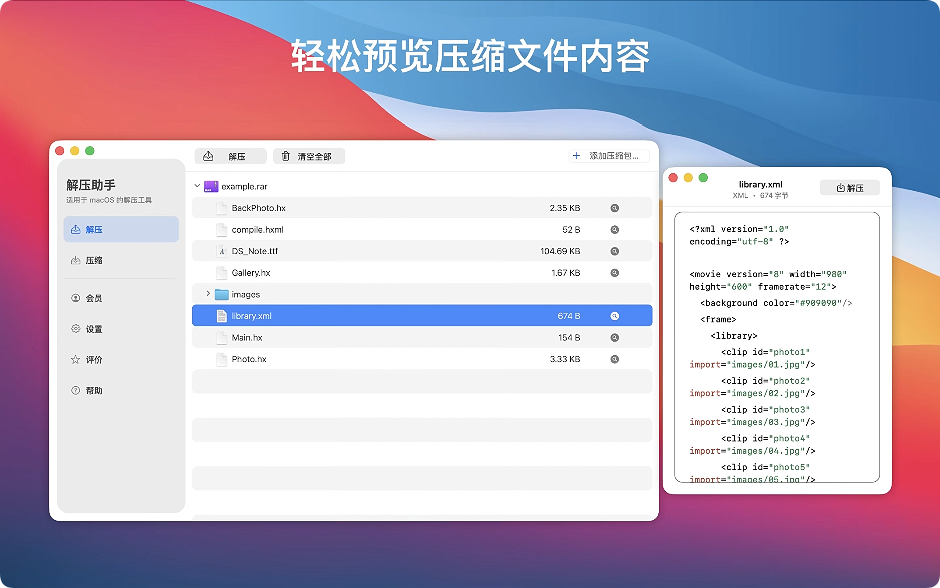This screenshot has height=588, width=940.
Task: Click the library.xml file icon
Action: point(221,316)
